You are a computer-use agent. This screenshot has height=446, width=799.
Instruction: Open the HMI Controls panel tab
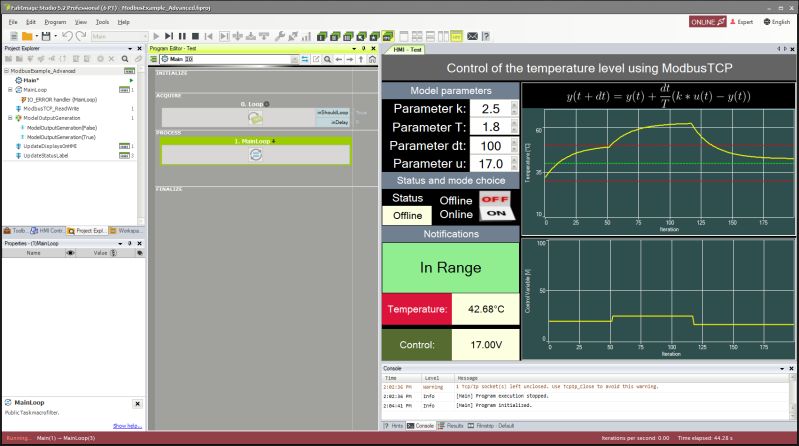[46, 231]
